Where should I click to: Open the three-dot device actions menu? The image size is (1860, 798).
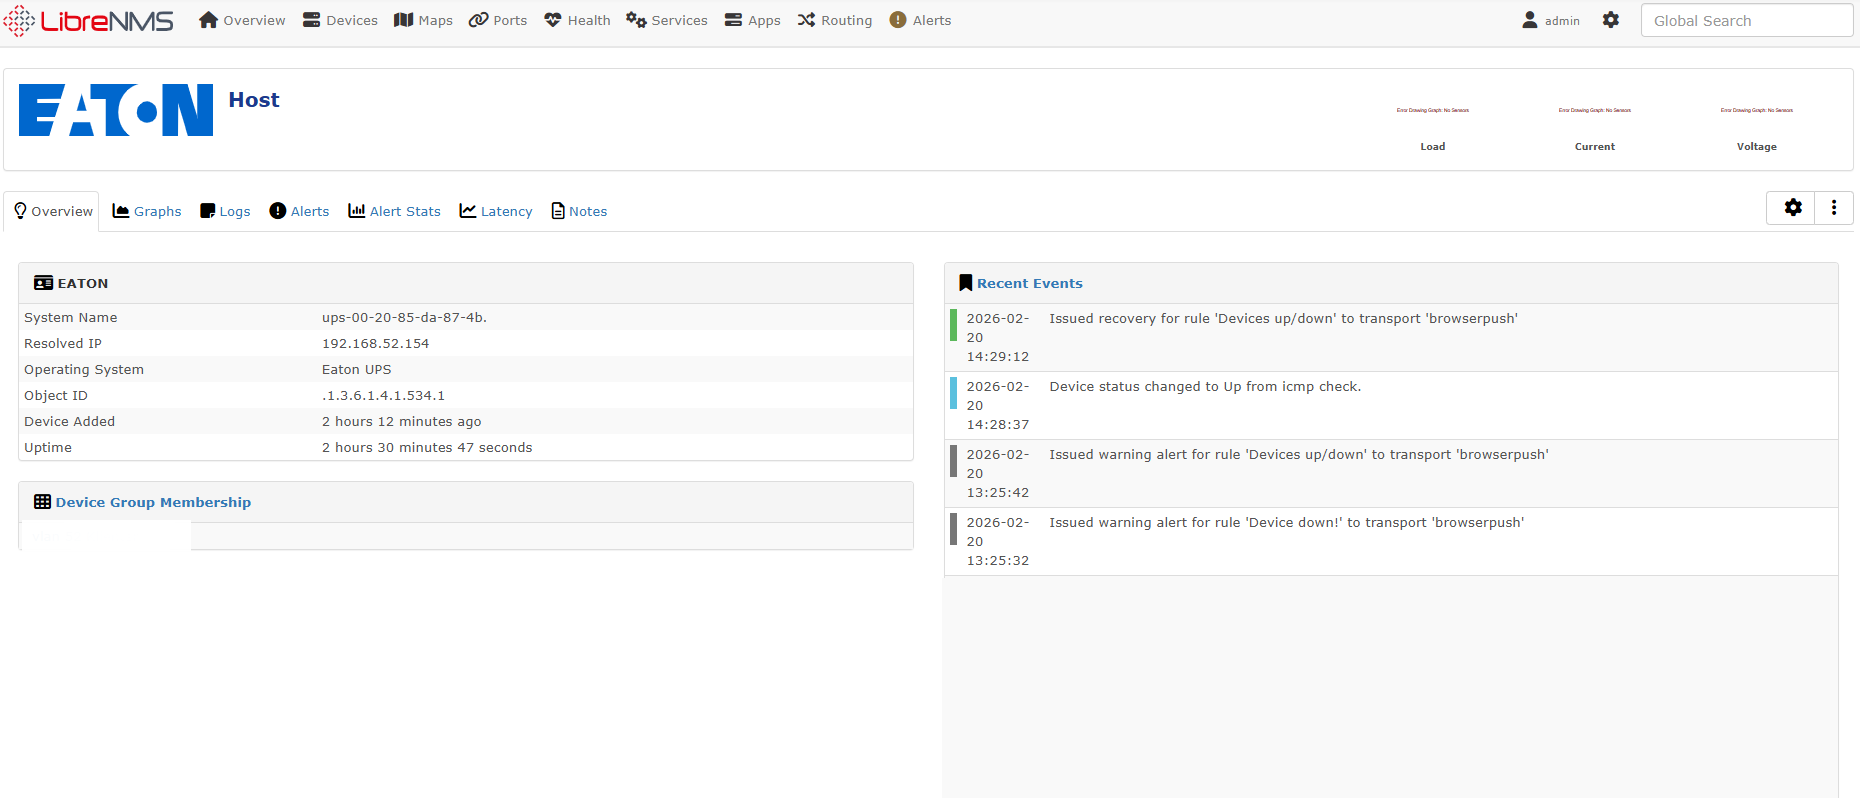tap(1833, 207)
